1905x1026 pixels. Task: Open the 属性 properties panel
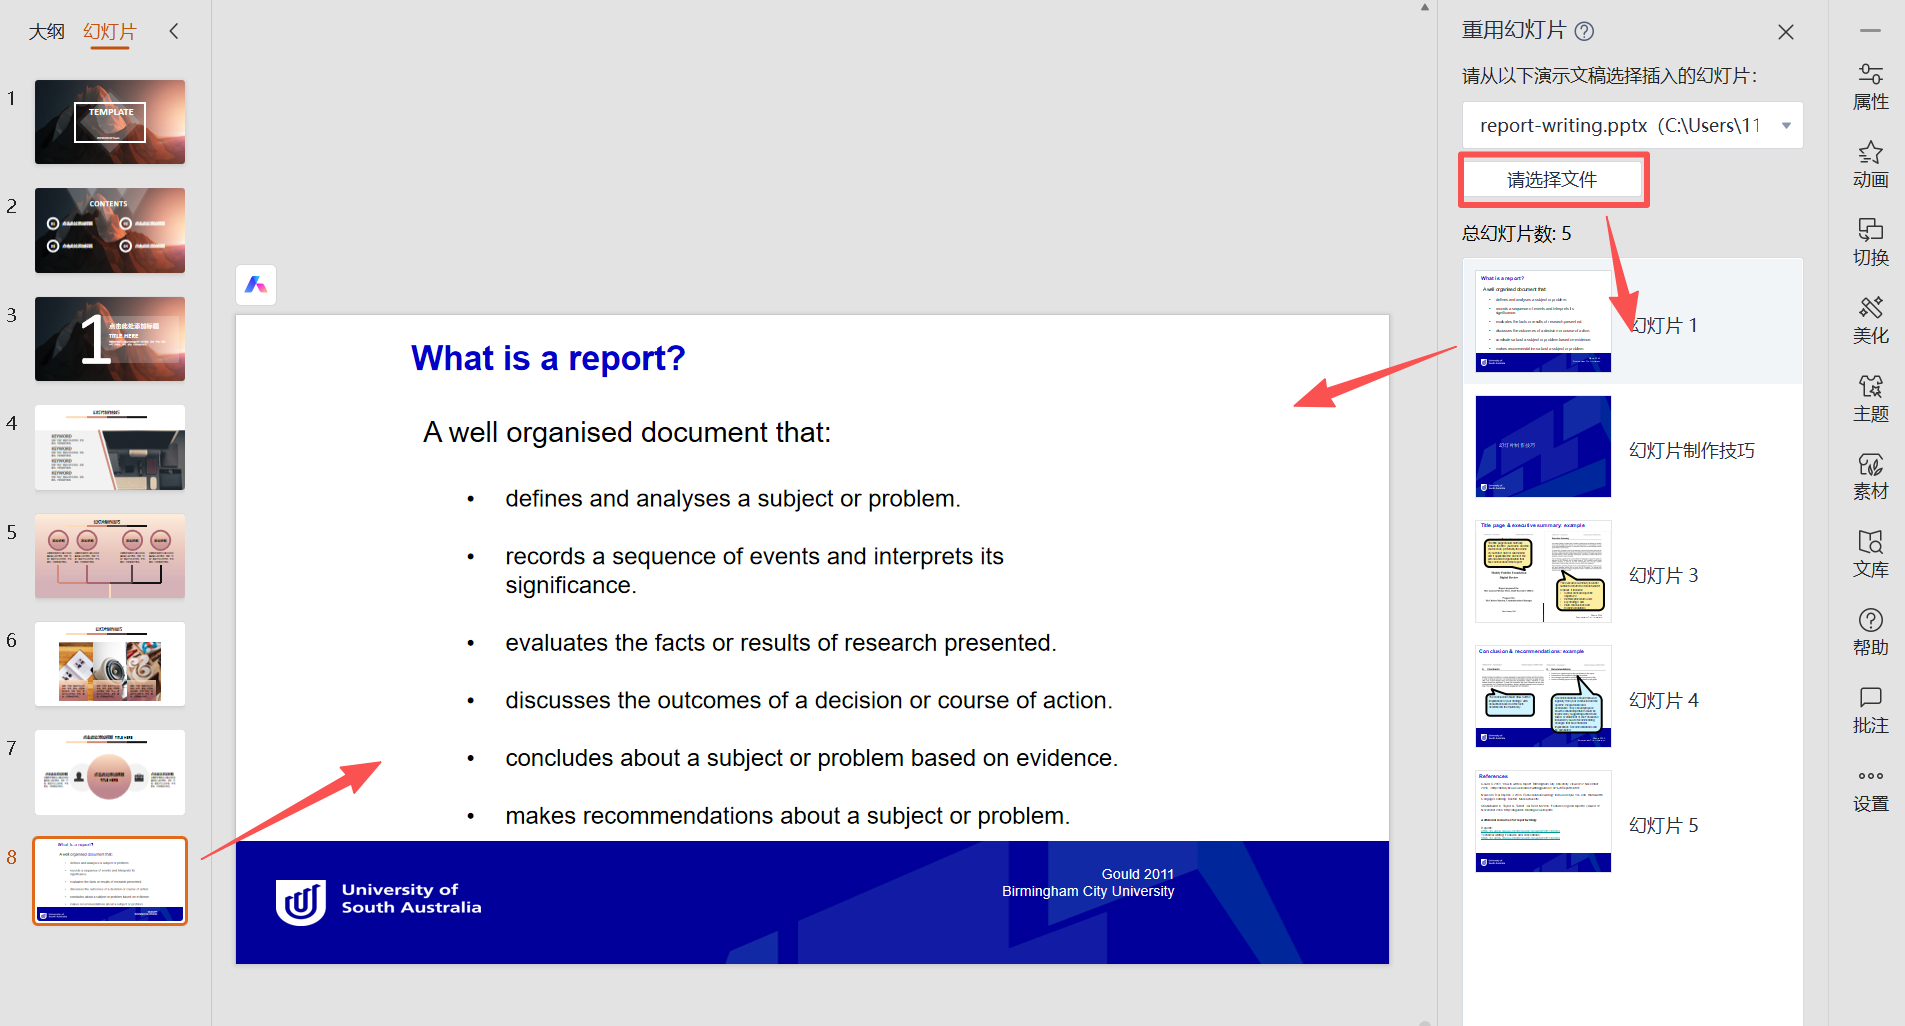pyautogui.click(x=1870, y=87)
